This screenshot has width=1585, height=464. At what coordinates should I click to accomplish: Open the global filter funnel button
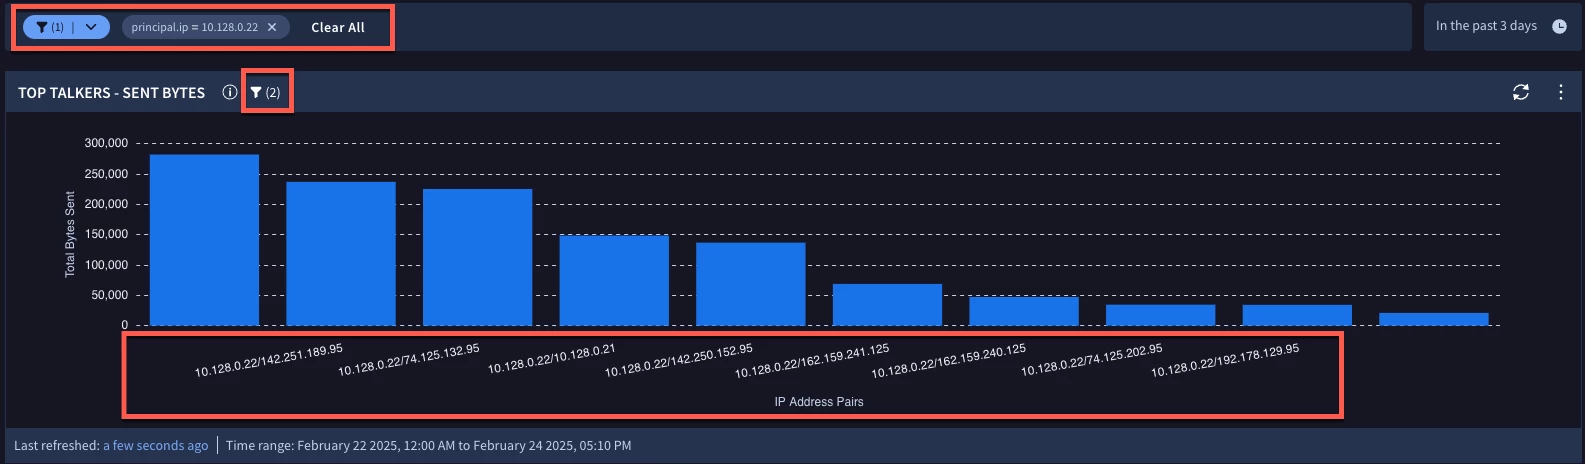point(49,27)
